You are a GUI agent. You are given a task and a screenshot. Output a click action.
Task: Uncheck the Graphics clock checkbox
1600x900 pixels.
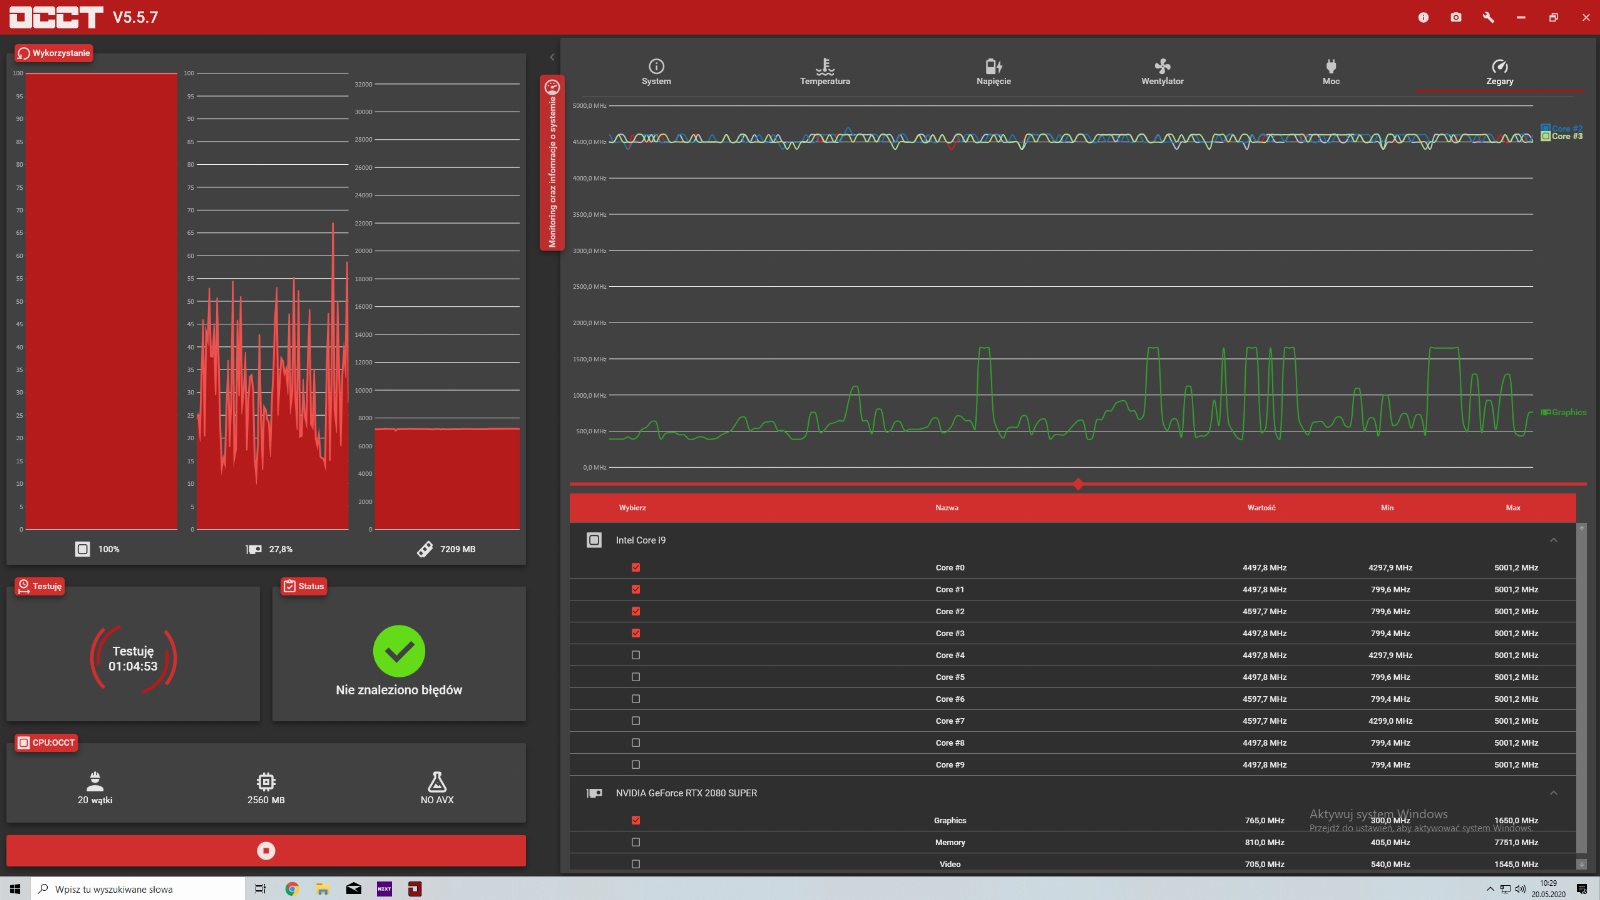coord(636,820)
